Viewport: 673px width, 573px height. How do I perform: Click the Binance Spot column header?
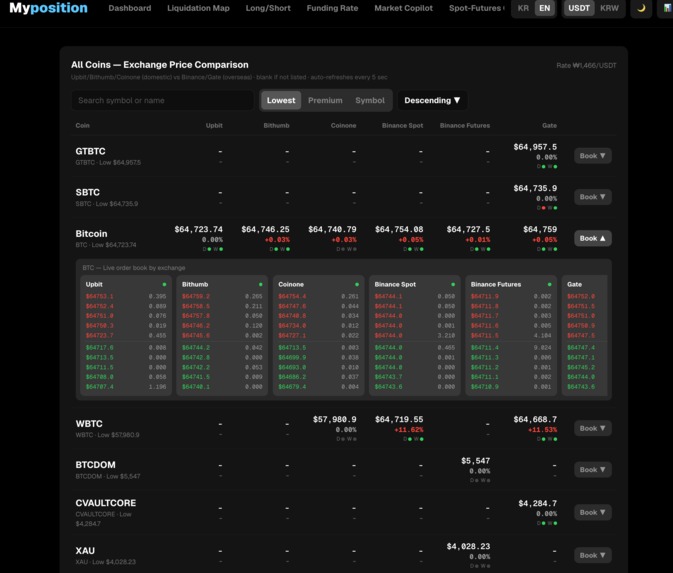click(x=403, y=125)
